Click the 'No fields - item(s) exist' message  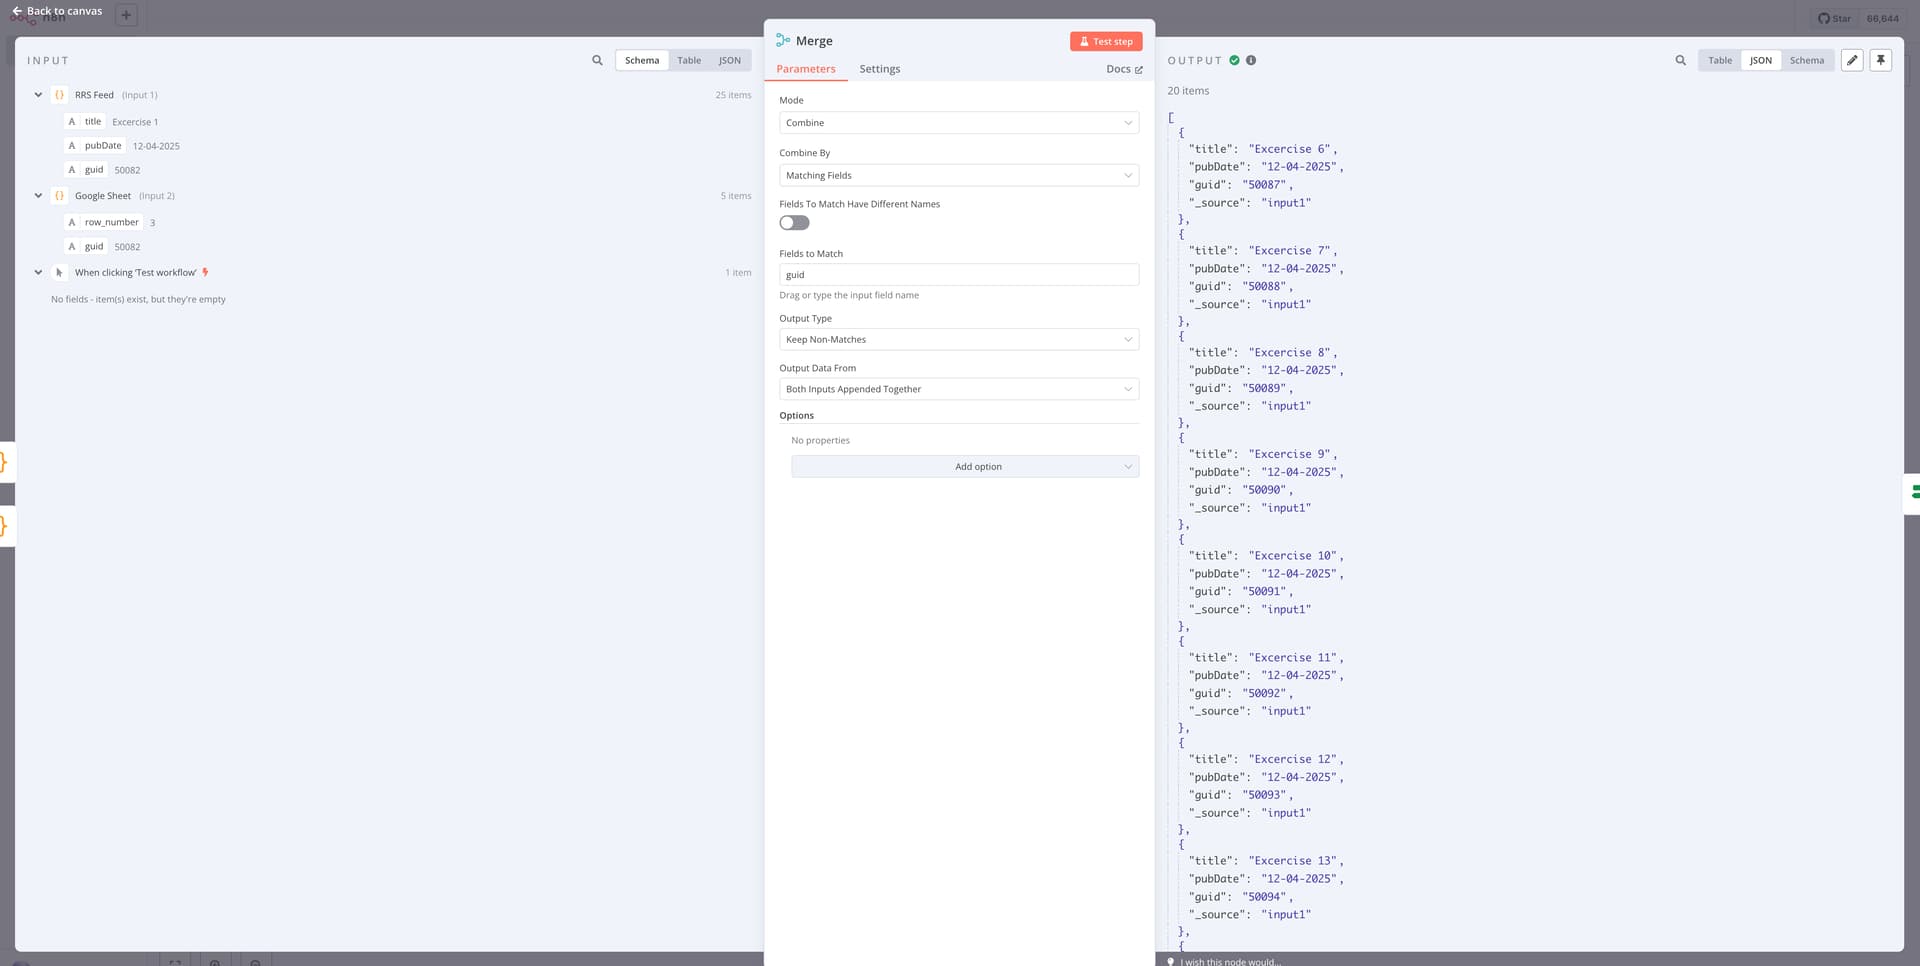point(138,299)
